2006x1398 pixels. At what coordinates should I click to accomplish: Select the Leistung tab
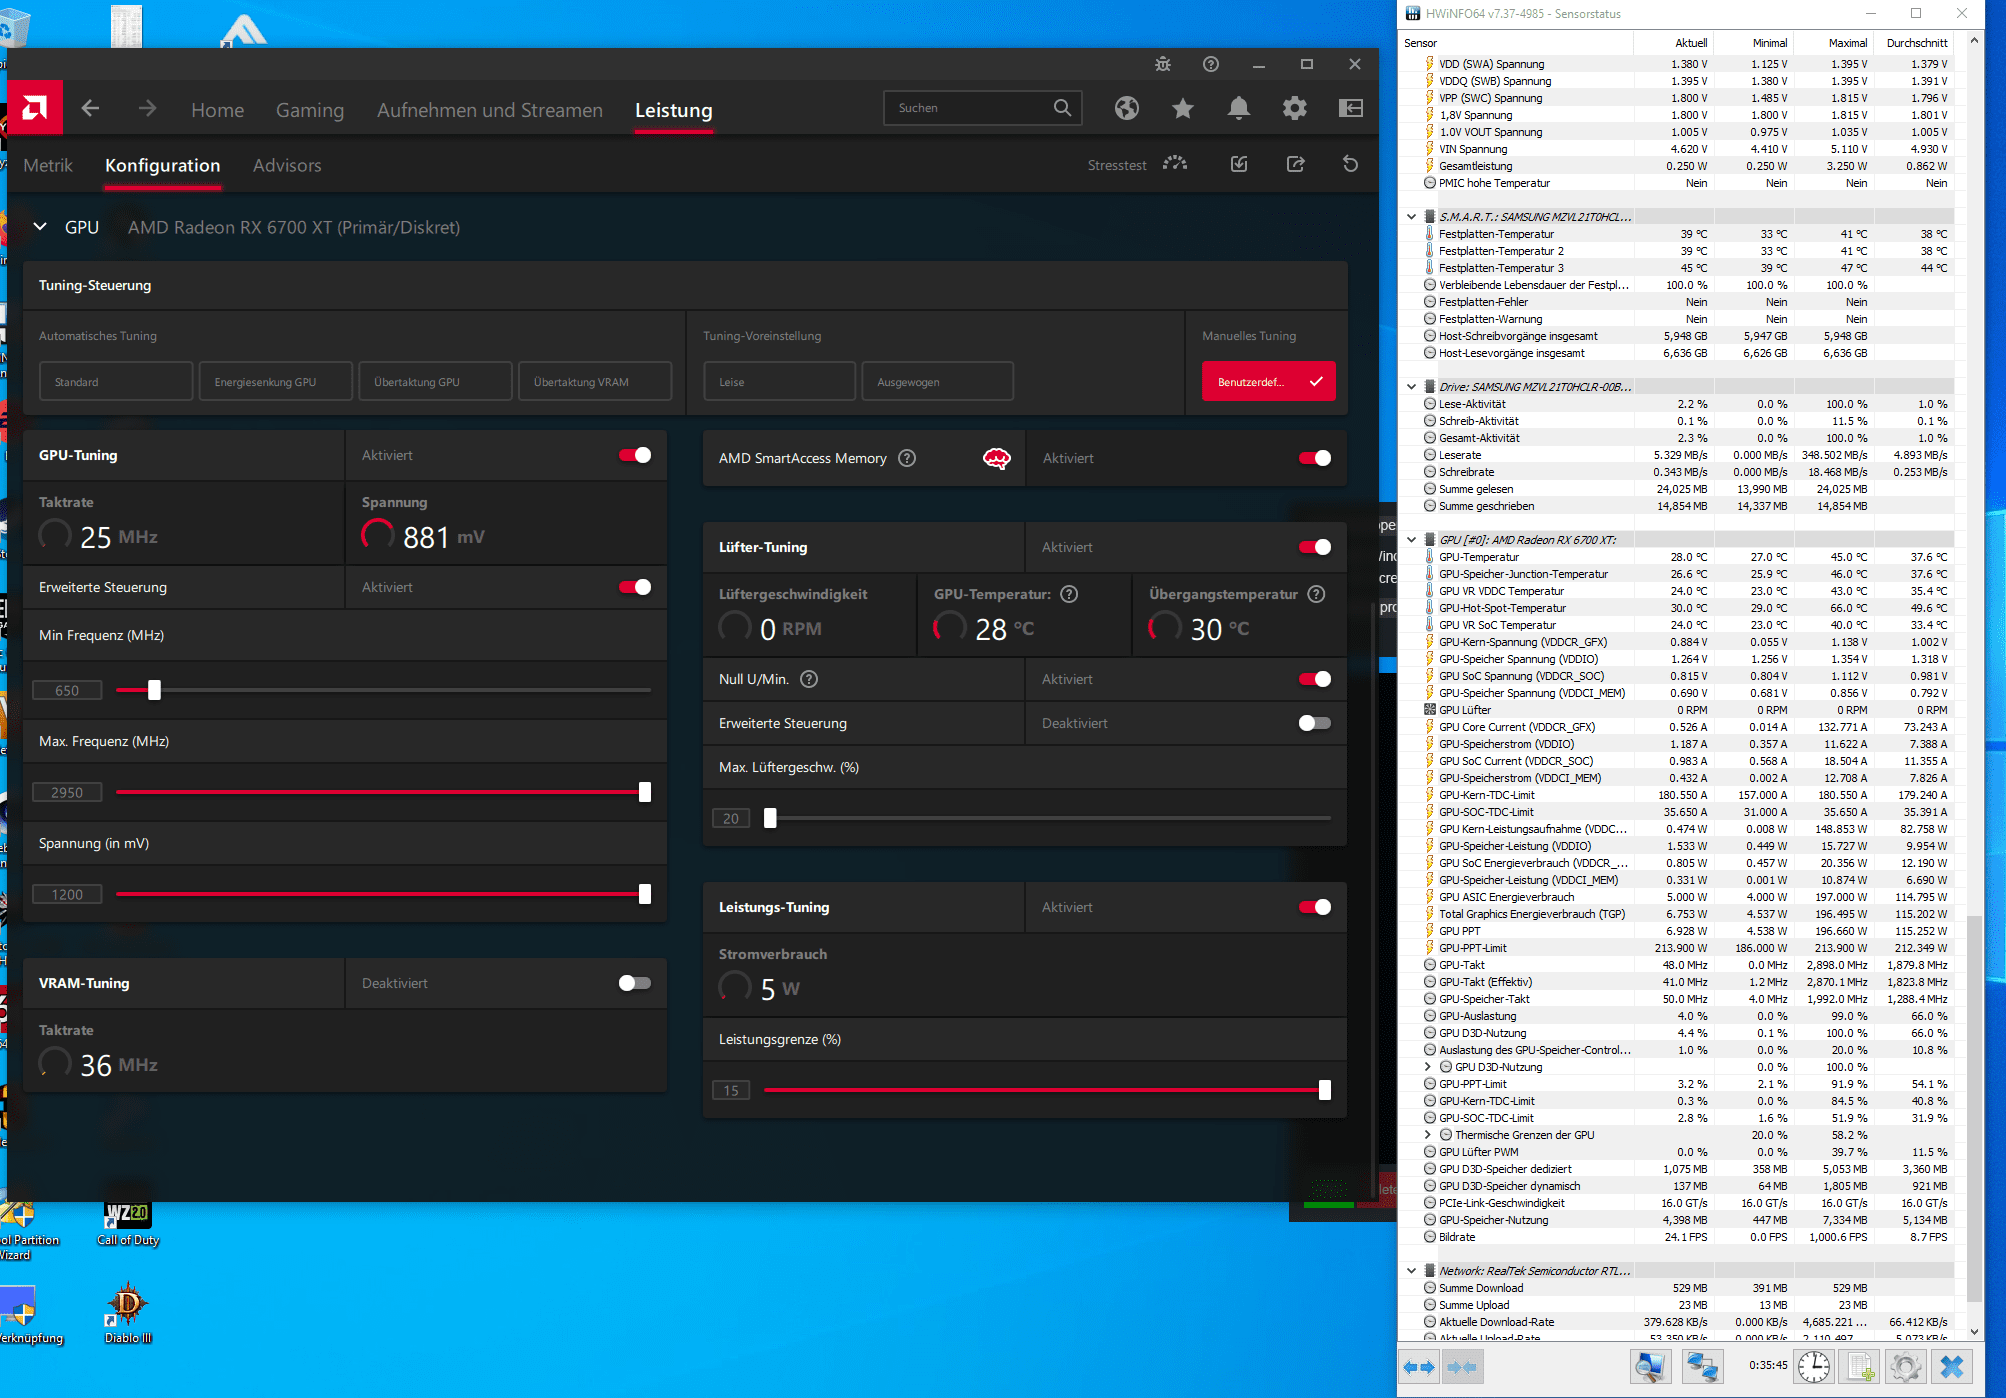674,110
